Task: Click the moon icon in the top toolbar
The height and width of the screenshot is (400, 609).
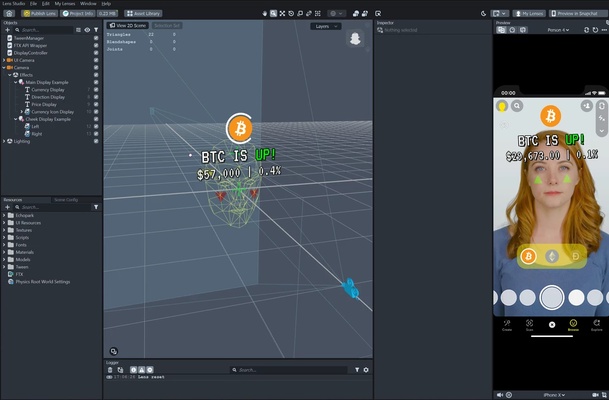Action: pos(483,14)
